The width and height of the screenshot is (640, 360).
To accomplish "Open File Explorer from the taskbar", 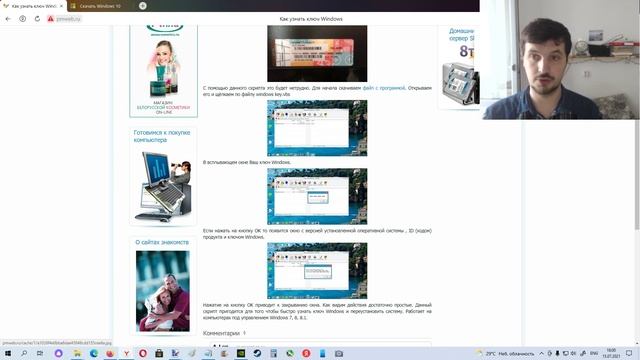I will (x=77, y=353).
